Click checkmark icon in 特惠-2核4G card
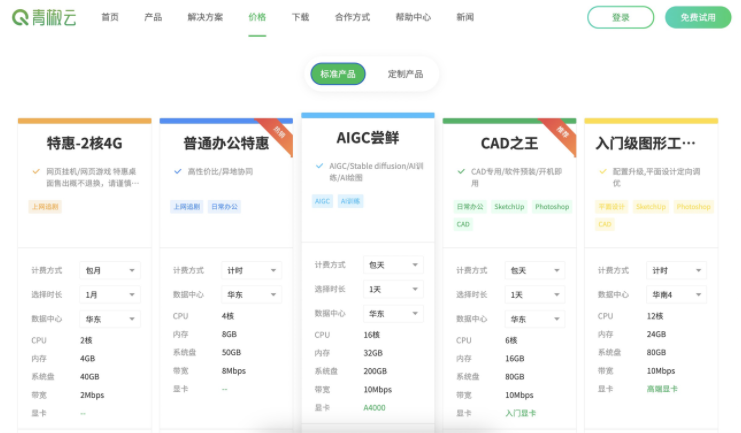 tap(36, 171)
